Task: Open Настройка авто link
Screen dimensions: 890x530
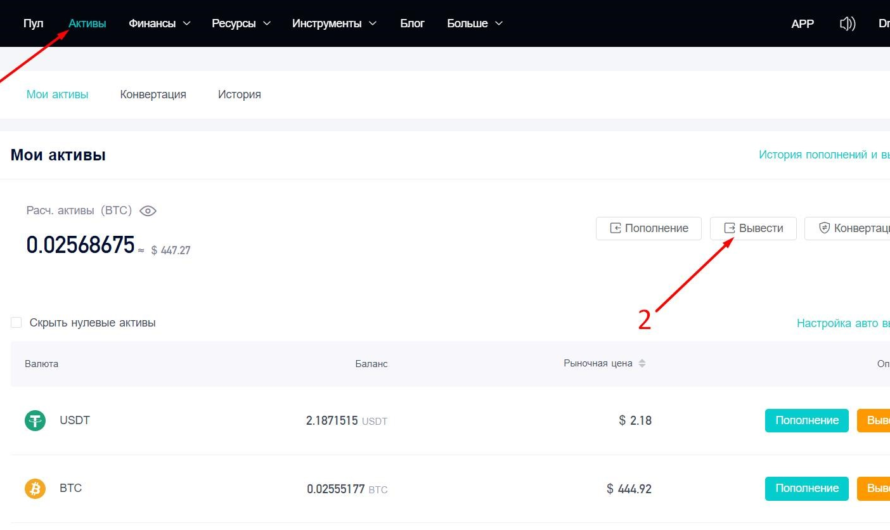Action: click(843, 323)
